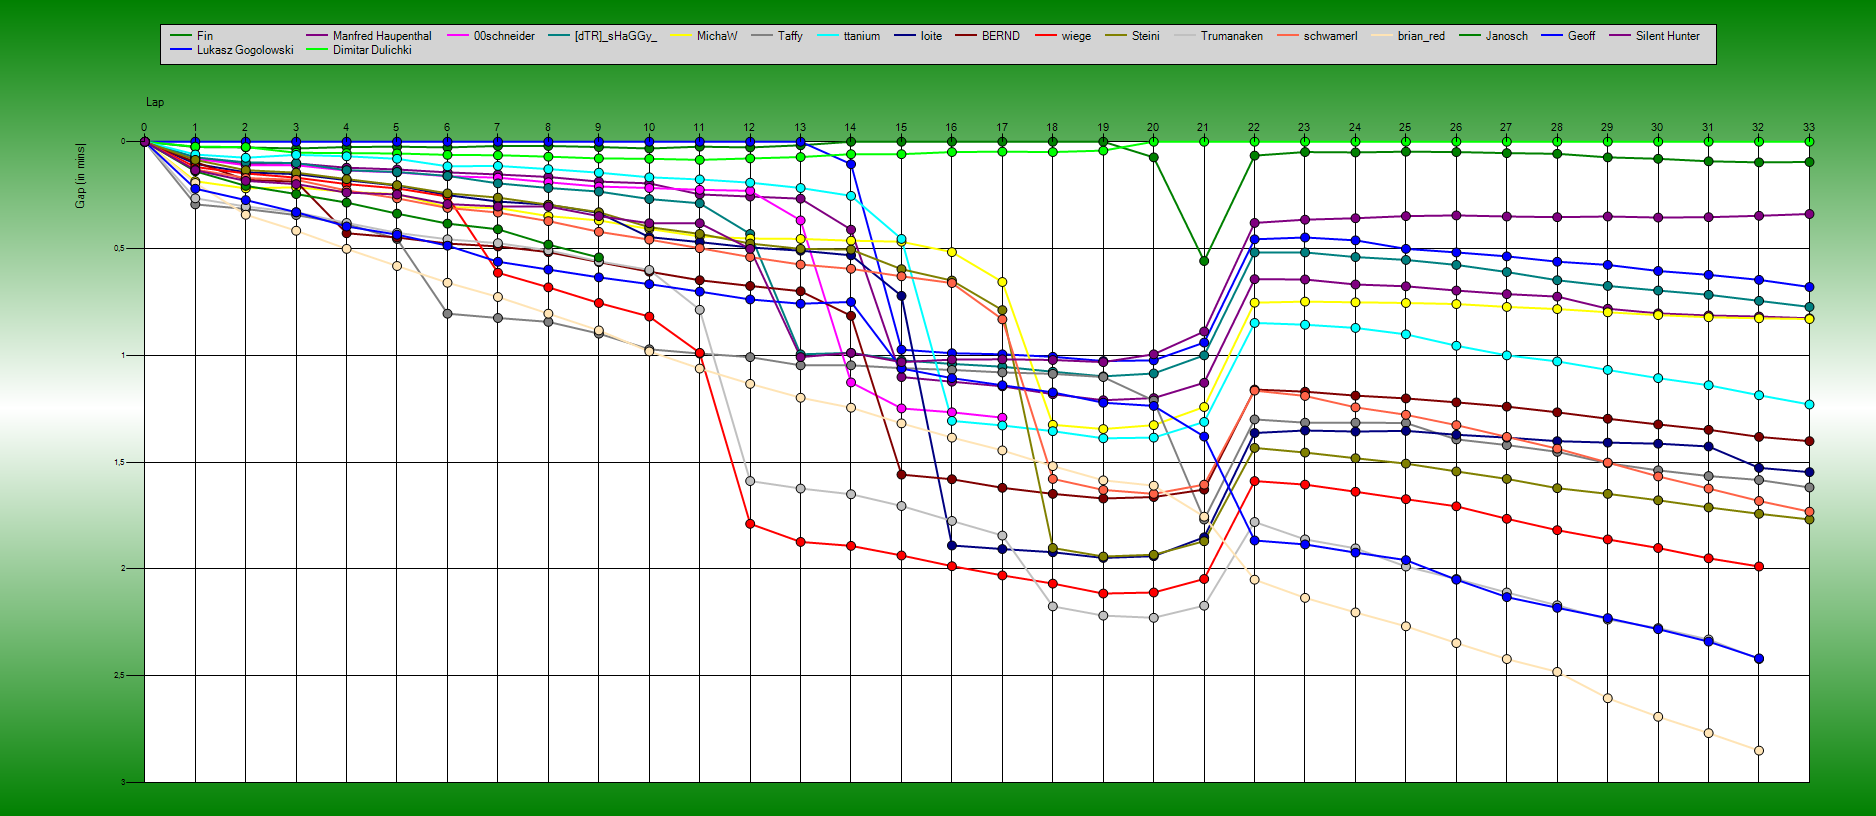Click the purple Silent Hunter point at lap 33
This screenshot has height=816, width=1876.
pyautogui.click(x=1809, y=214)
